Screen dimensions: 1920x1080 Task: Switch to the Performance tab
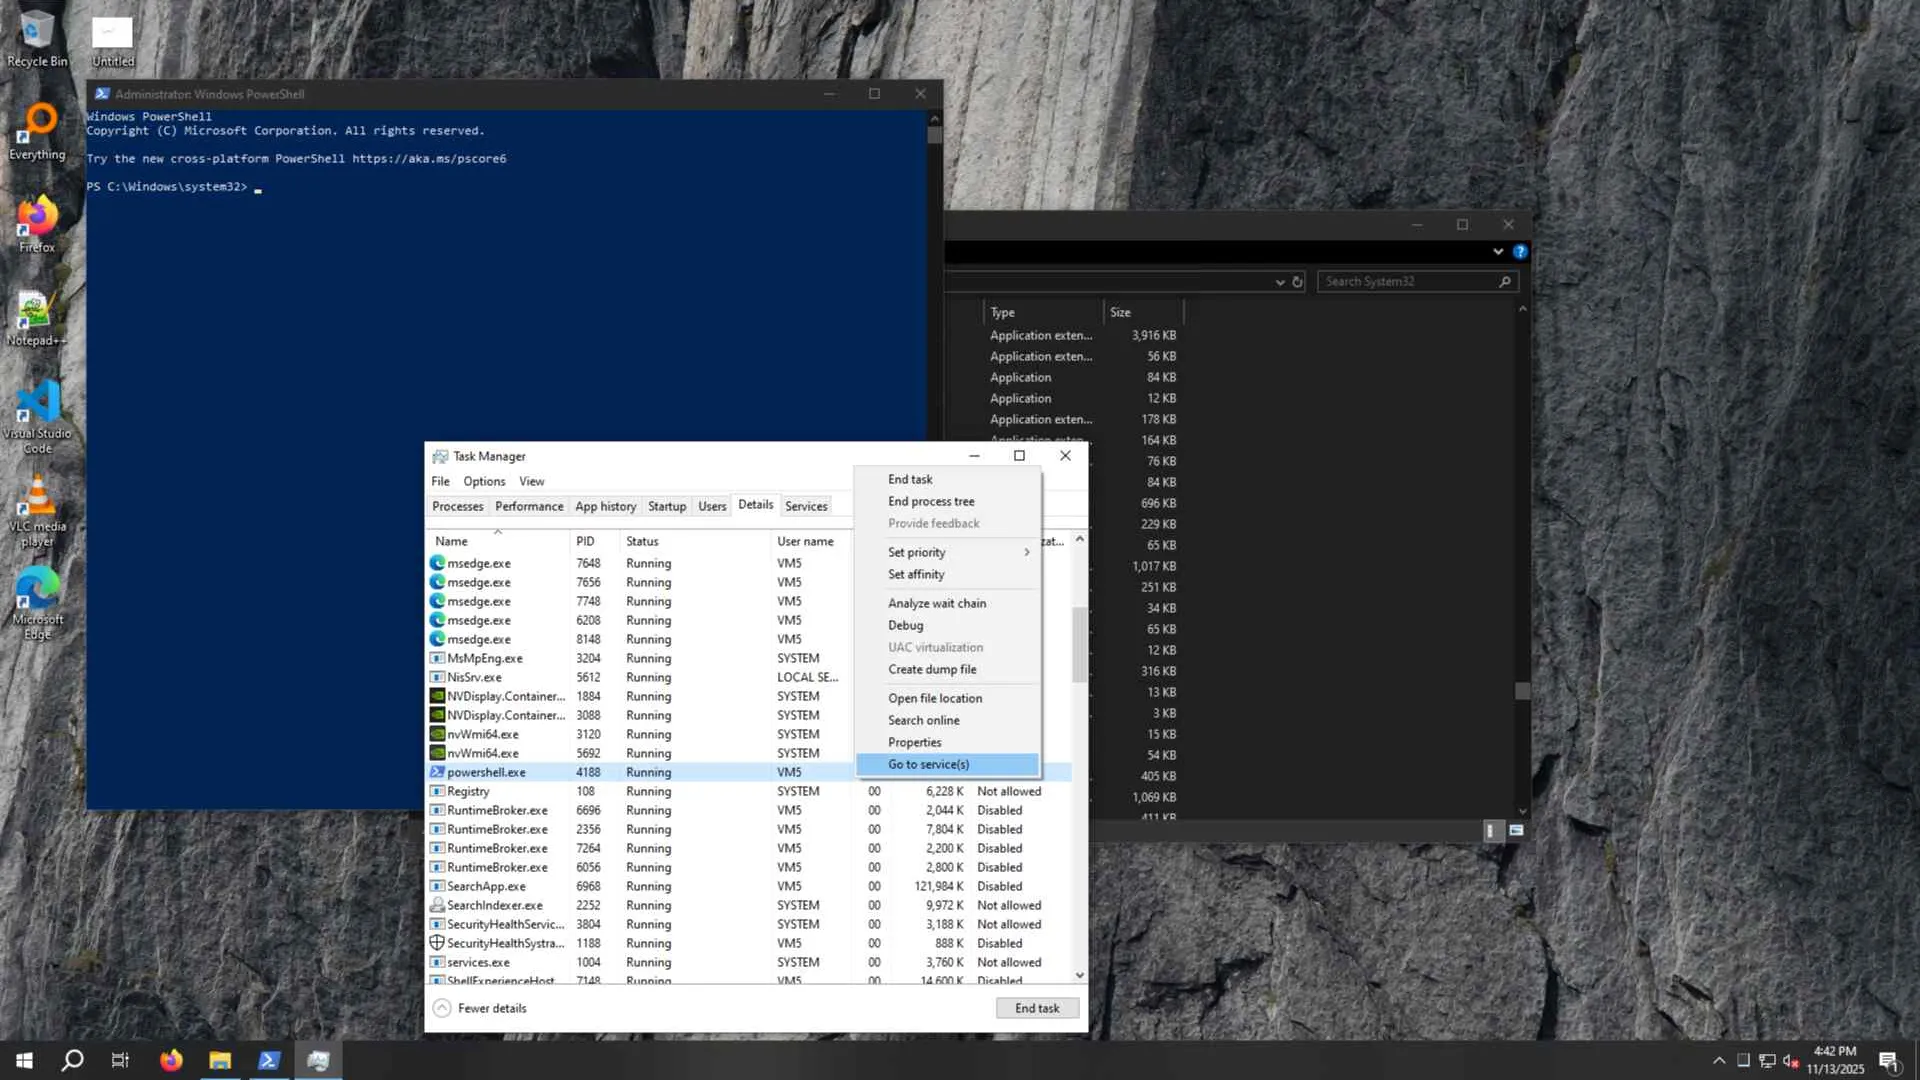click(529, 506)
